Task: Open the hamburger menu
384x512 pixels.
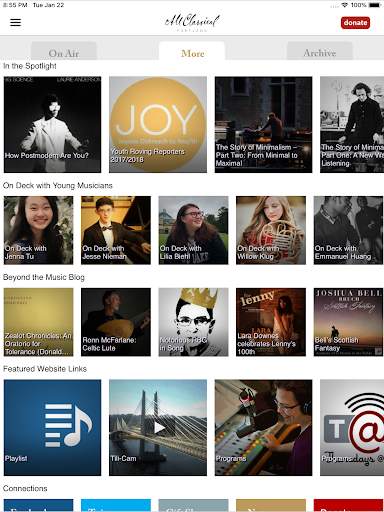Action: 15,22
